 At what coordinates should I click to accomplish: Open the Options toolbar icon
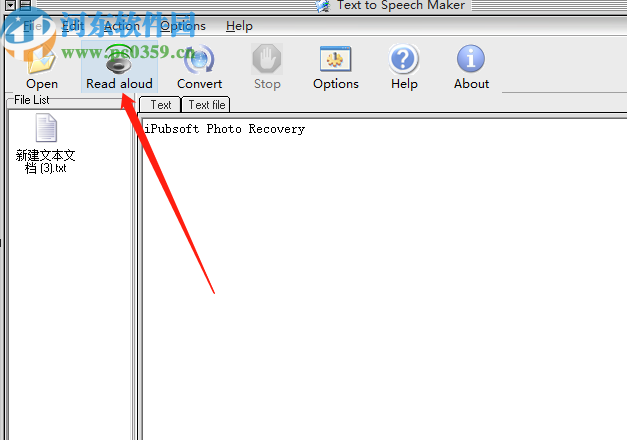335,59
